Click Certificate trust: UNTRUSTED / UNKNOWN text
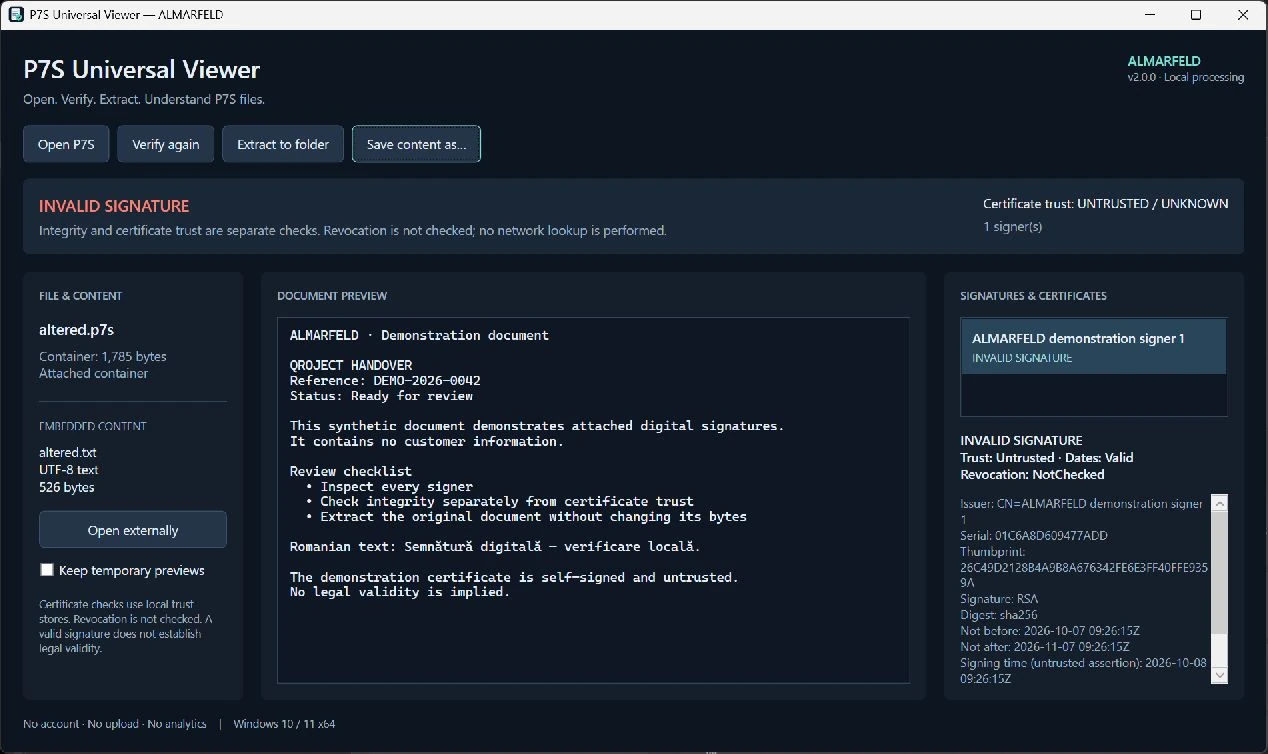The height and width of the screenshot is (754, 1268). [1106, 203]
